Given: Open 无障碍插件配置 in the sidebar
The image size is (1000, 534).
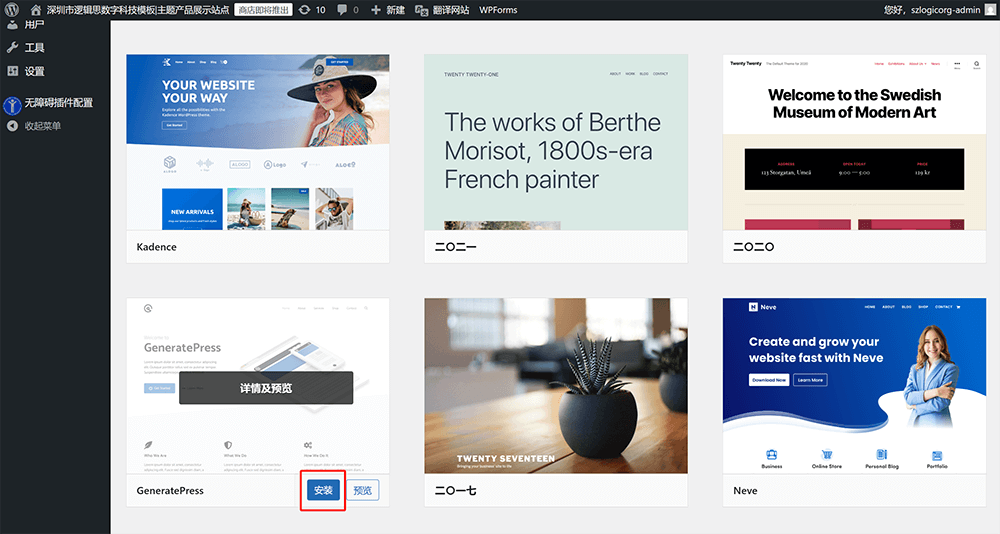Looking at the screenshot, I should [59, 103].
